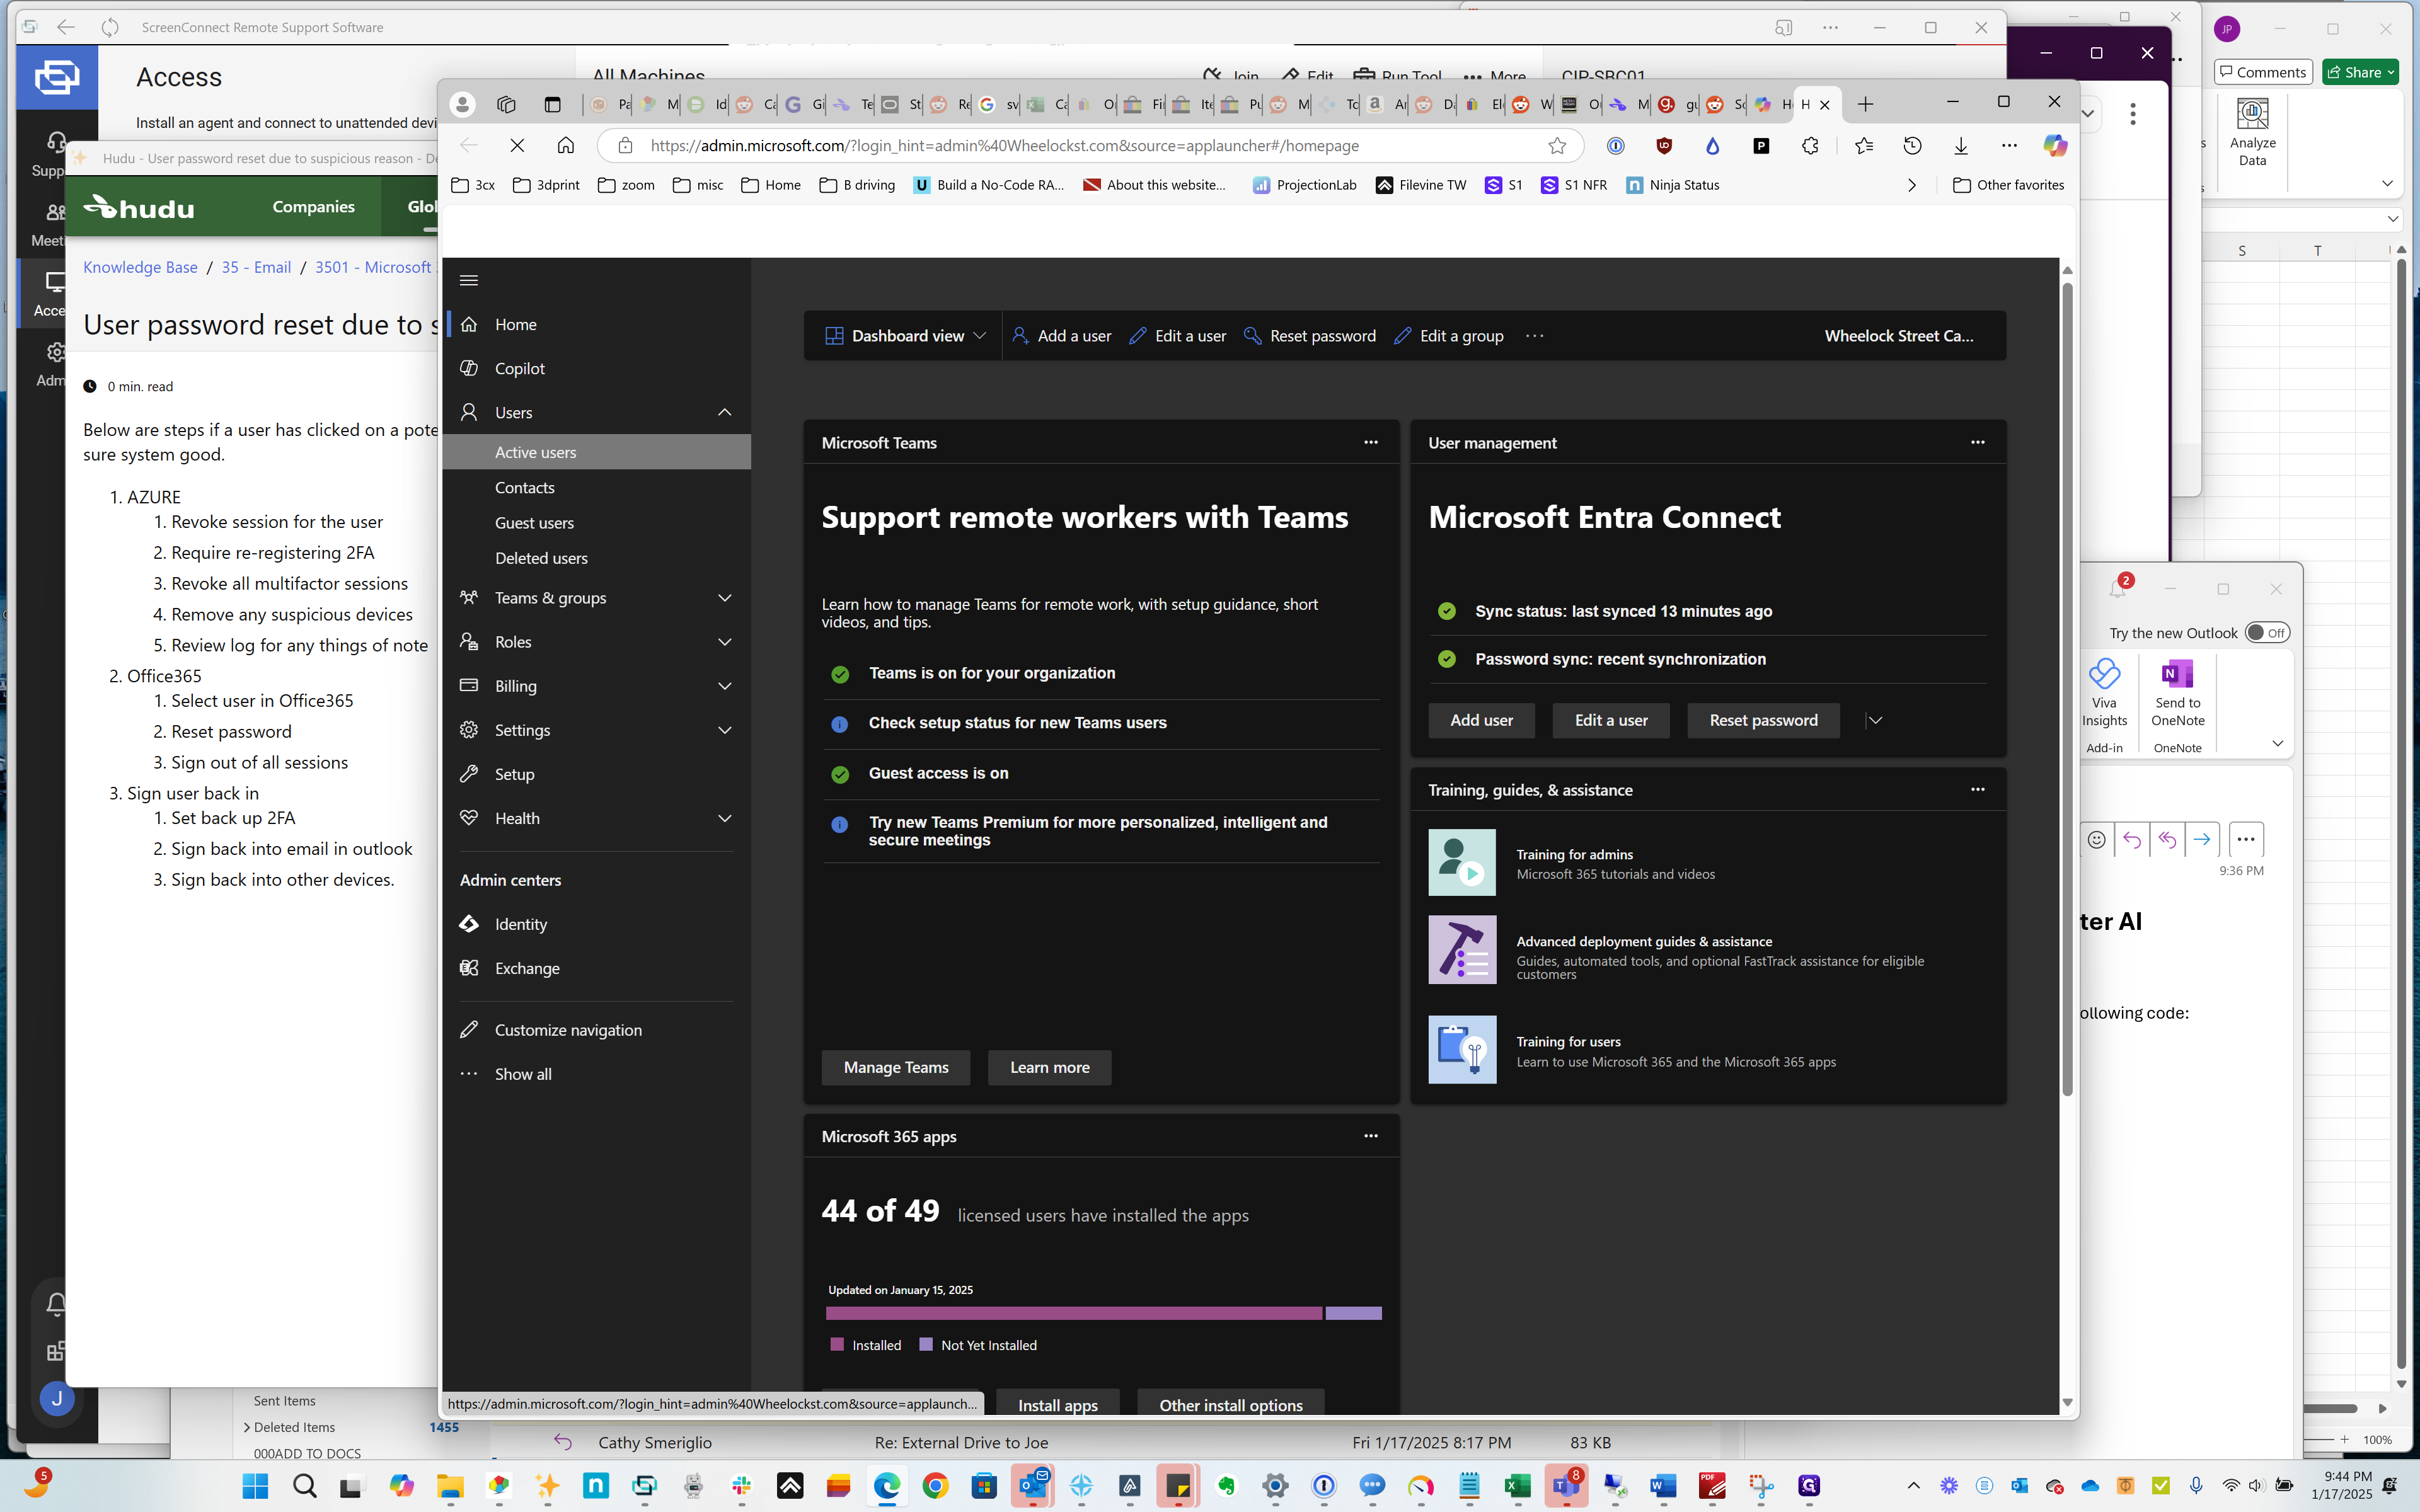Viewport: 2420px width, 1512px height.
Task: Click Add user button in User management
Action: tap(1481, 720)
